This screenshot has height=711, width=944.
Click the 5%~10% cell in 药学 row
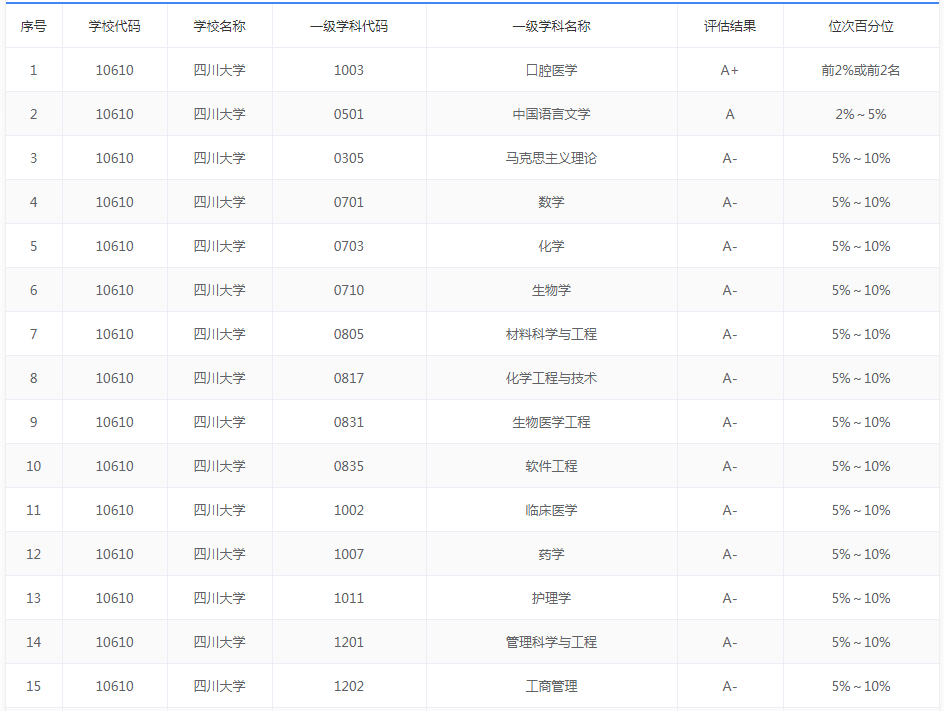pyautogui.click(x=861, y=554)
